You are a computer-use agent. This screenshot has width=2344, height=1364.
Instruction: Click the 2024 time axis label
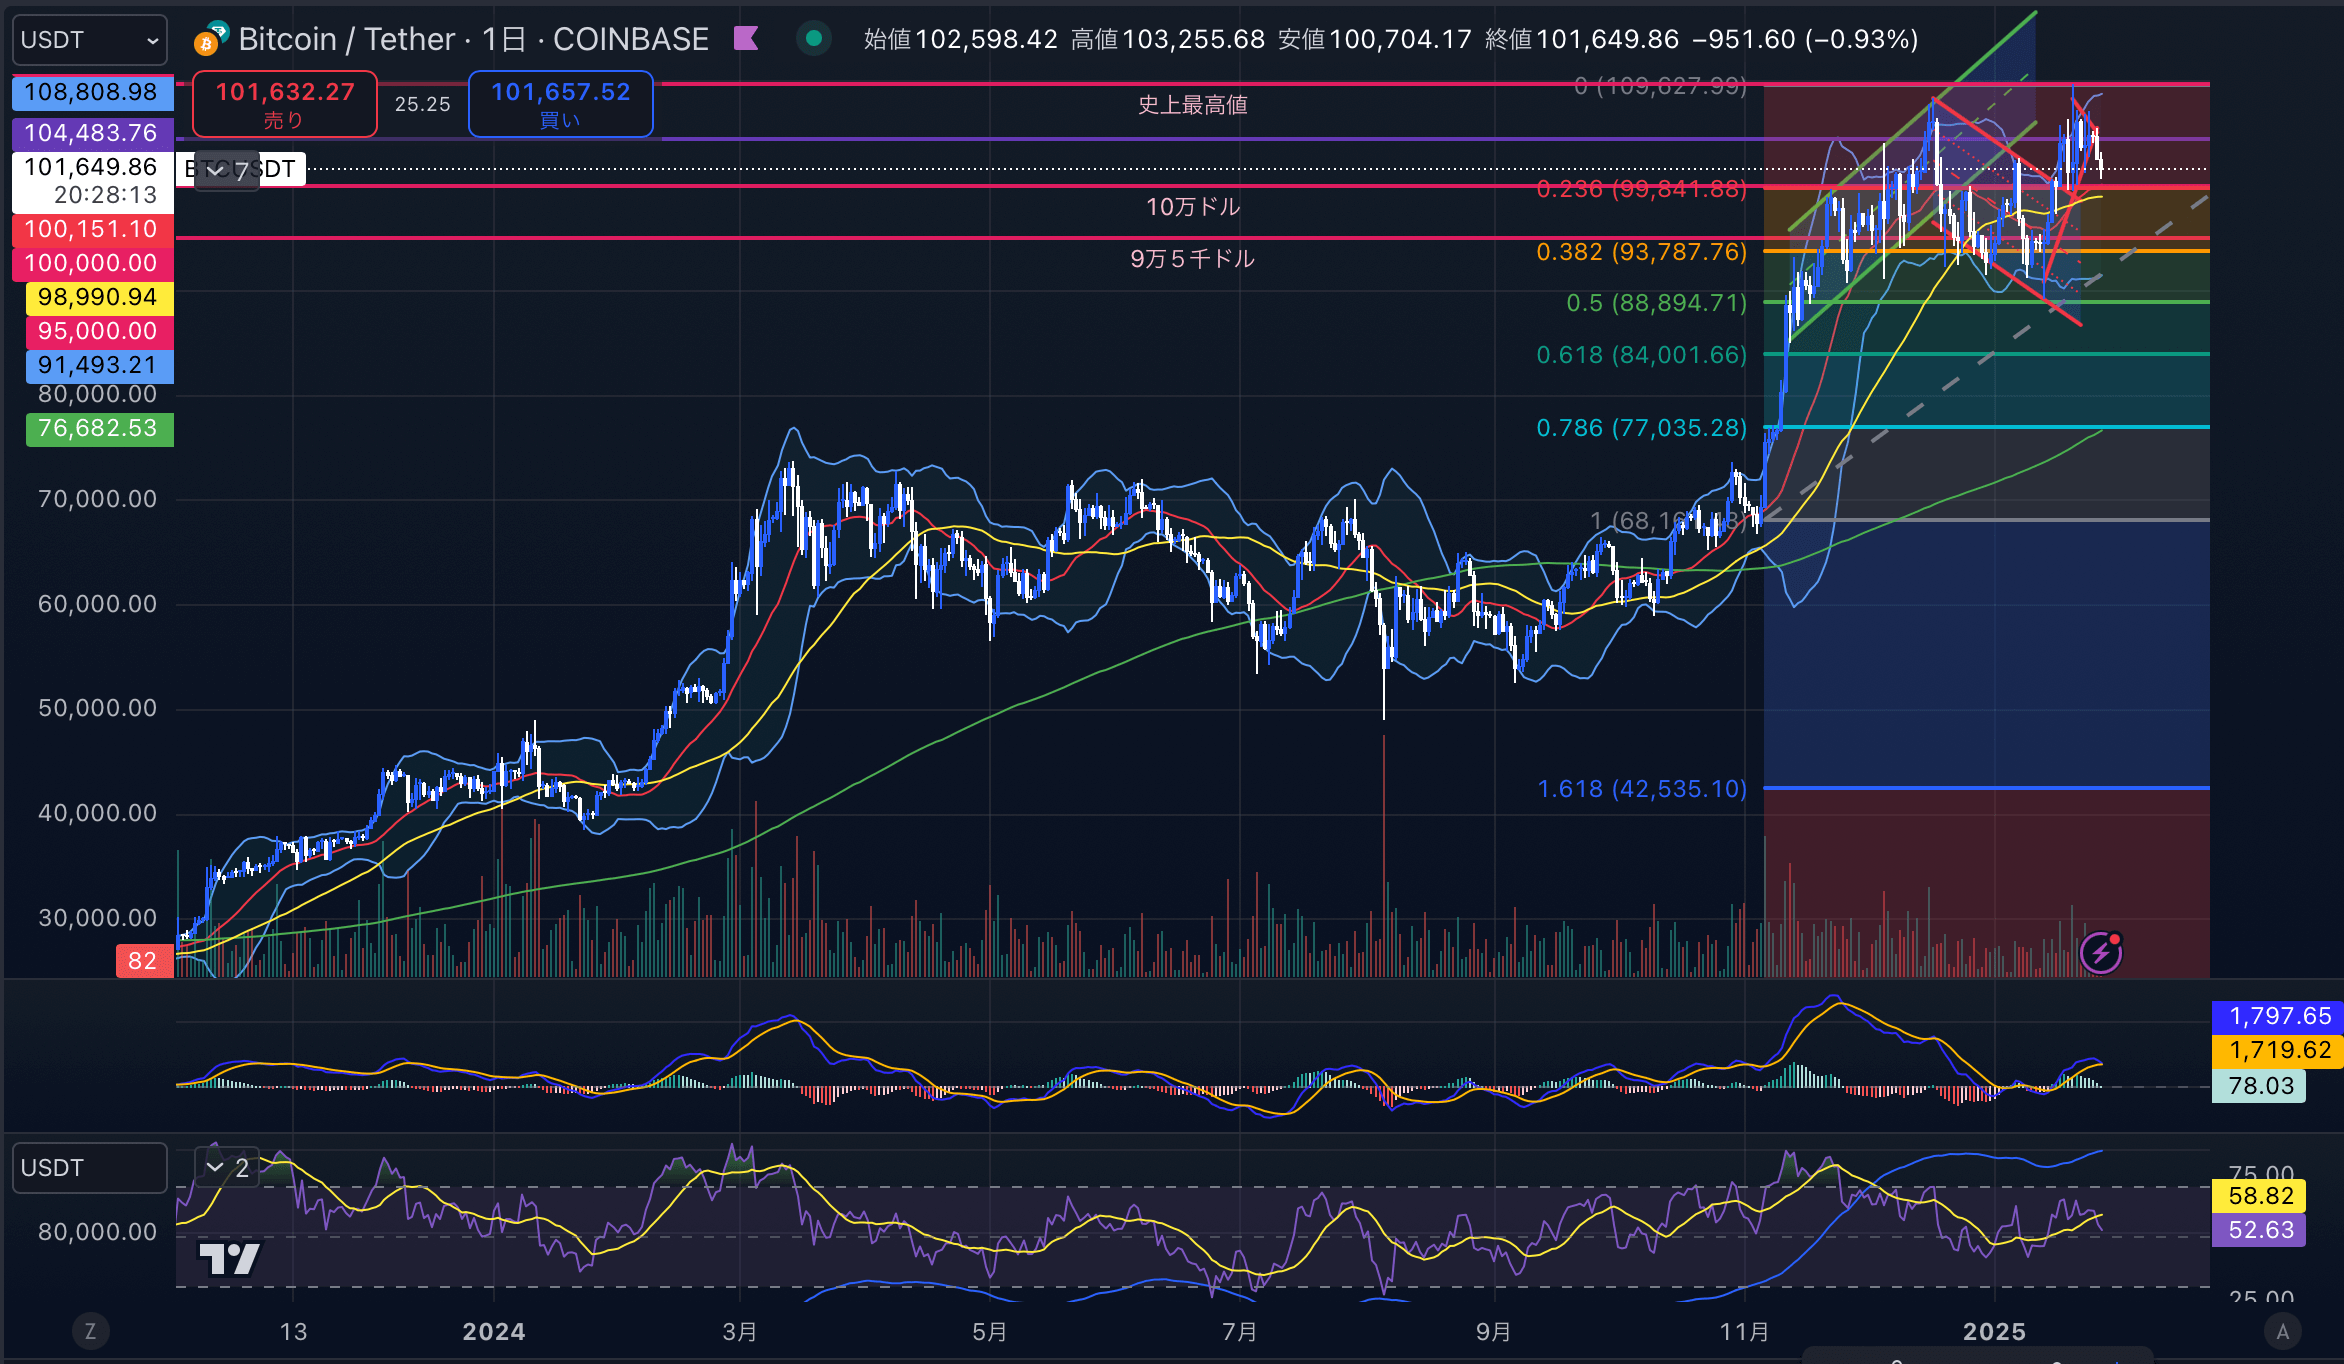(x=494, y=1332)
